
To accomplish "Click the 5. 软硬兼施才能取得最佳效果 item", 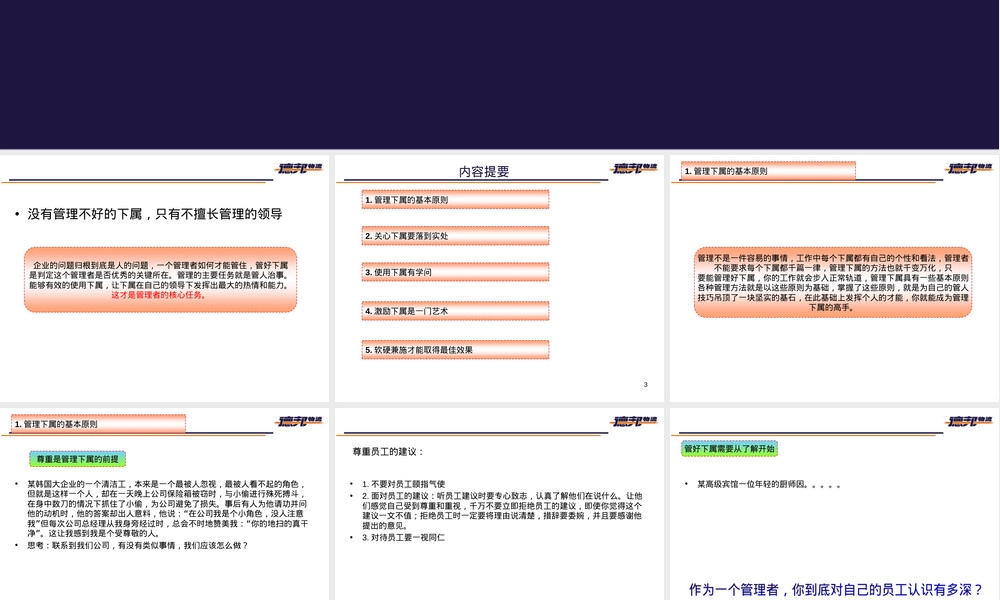I will [x=455, y=350].
